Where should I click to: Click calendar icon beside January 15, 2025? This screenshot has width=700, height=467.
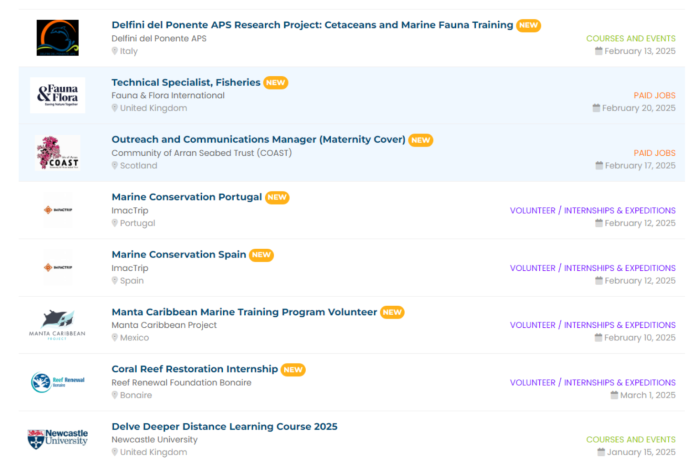(601, 452)
